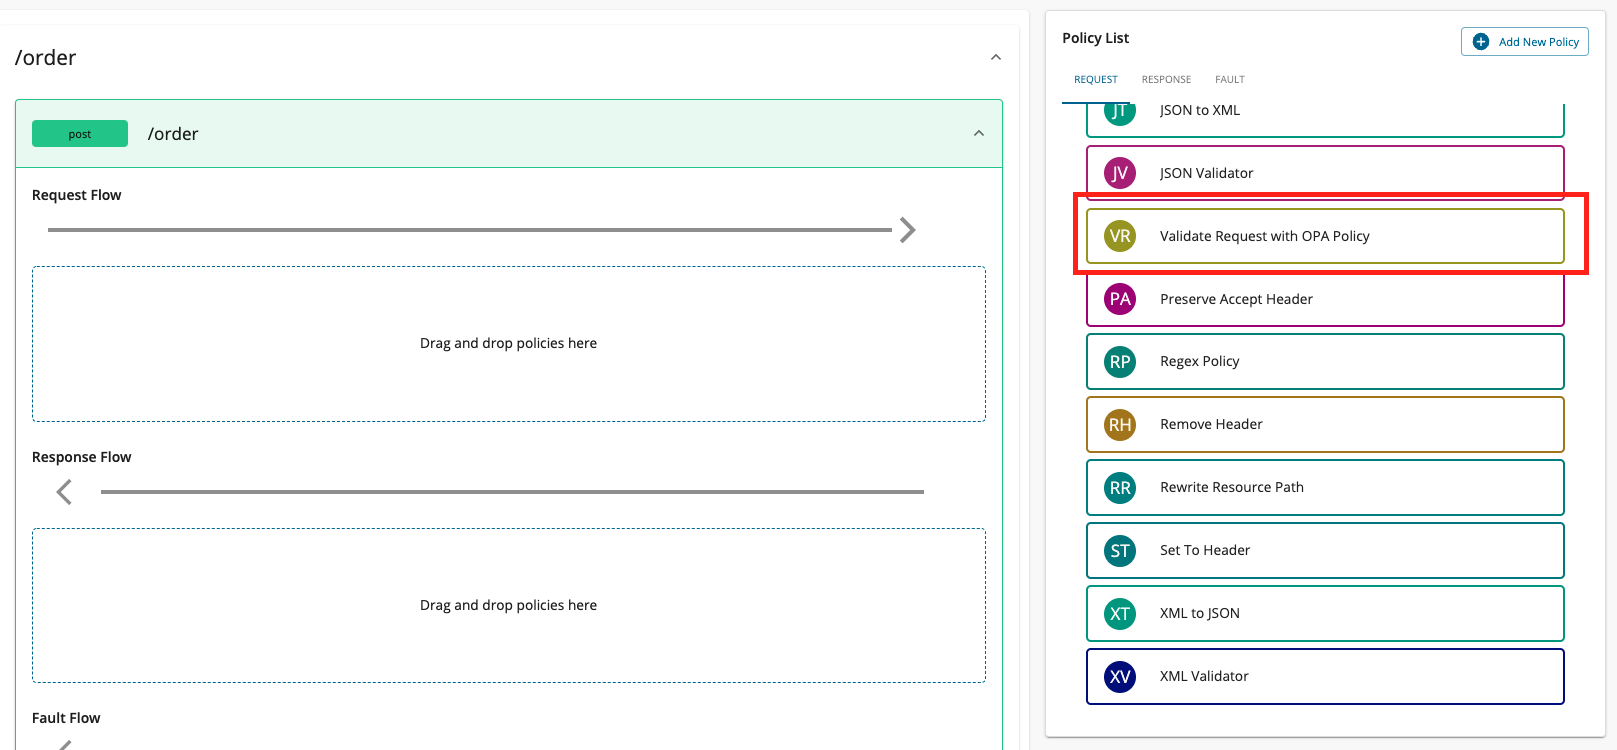Click the Response Flow left arrow

coord(64,492)
